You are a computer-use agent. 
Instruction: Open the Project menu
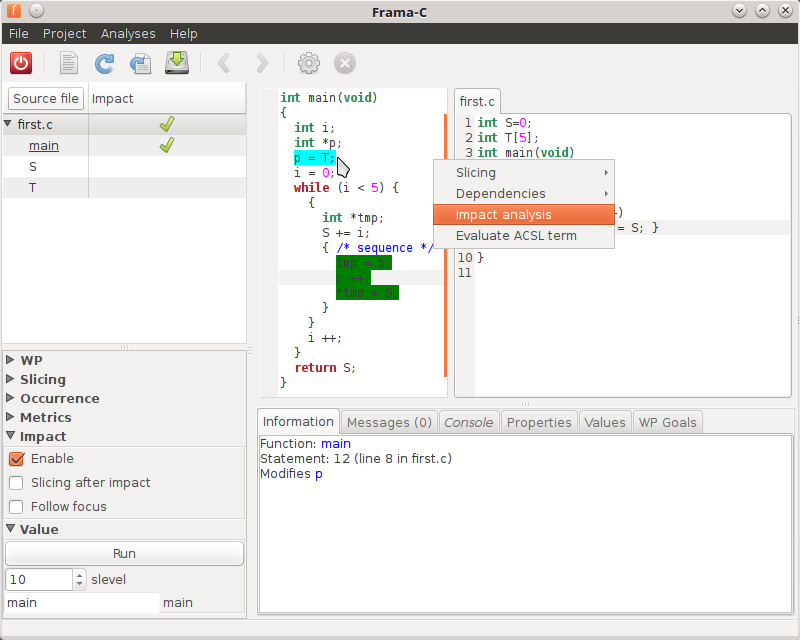64,34
